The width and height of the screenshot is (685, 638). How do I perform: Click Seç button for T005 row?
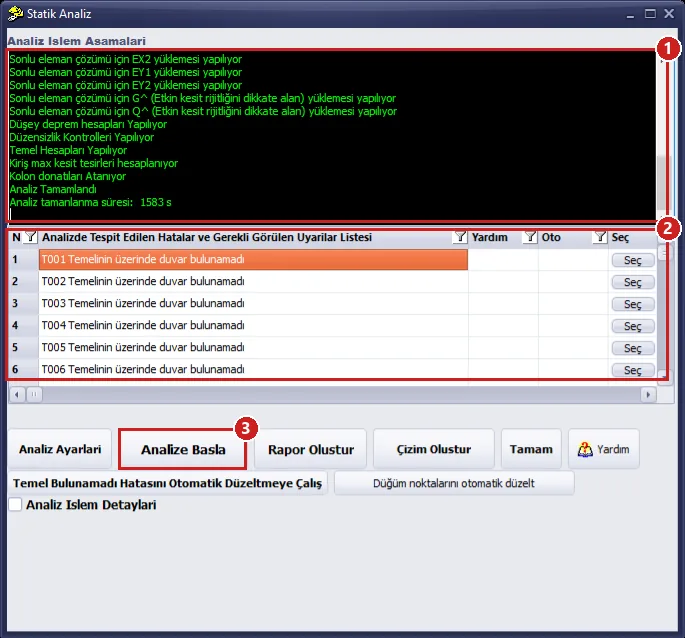(633, 348)
